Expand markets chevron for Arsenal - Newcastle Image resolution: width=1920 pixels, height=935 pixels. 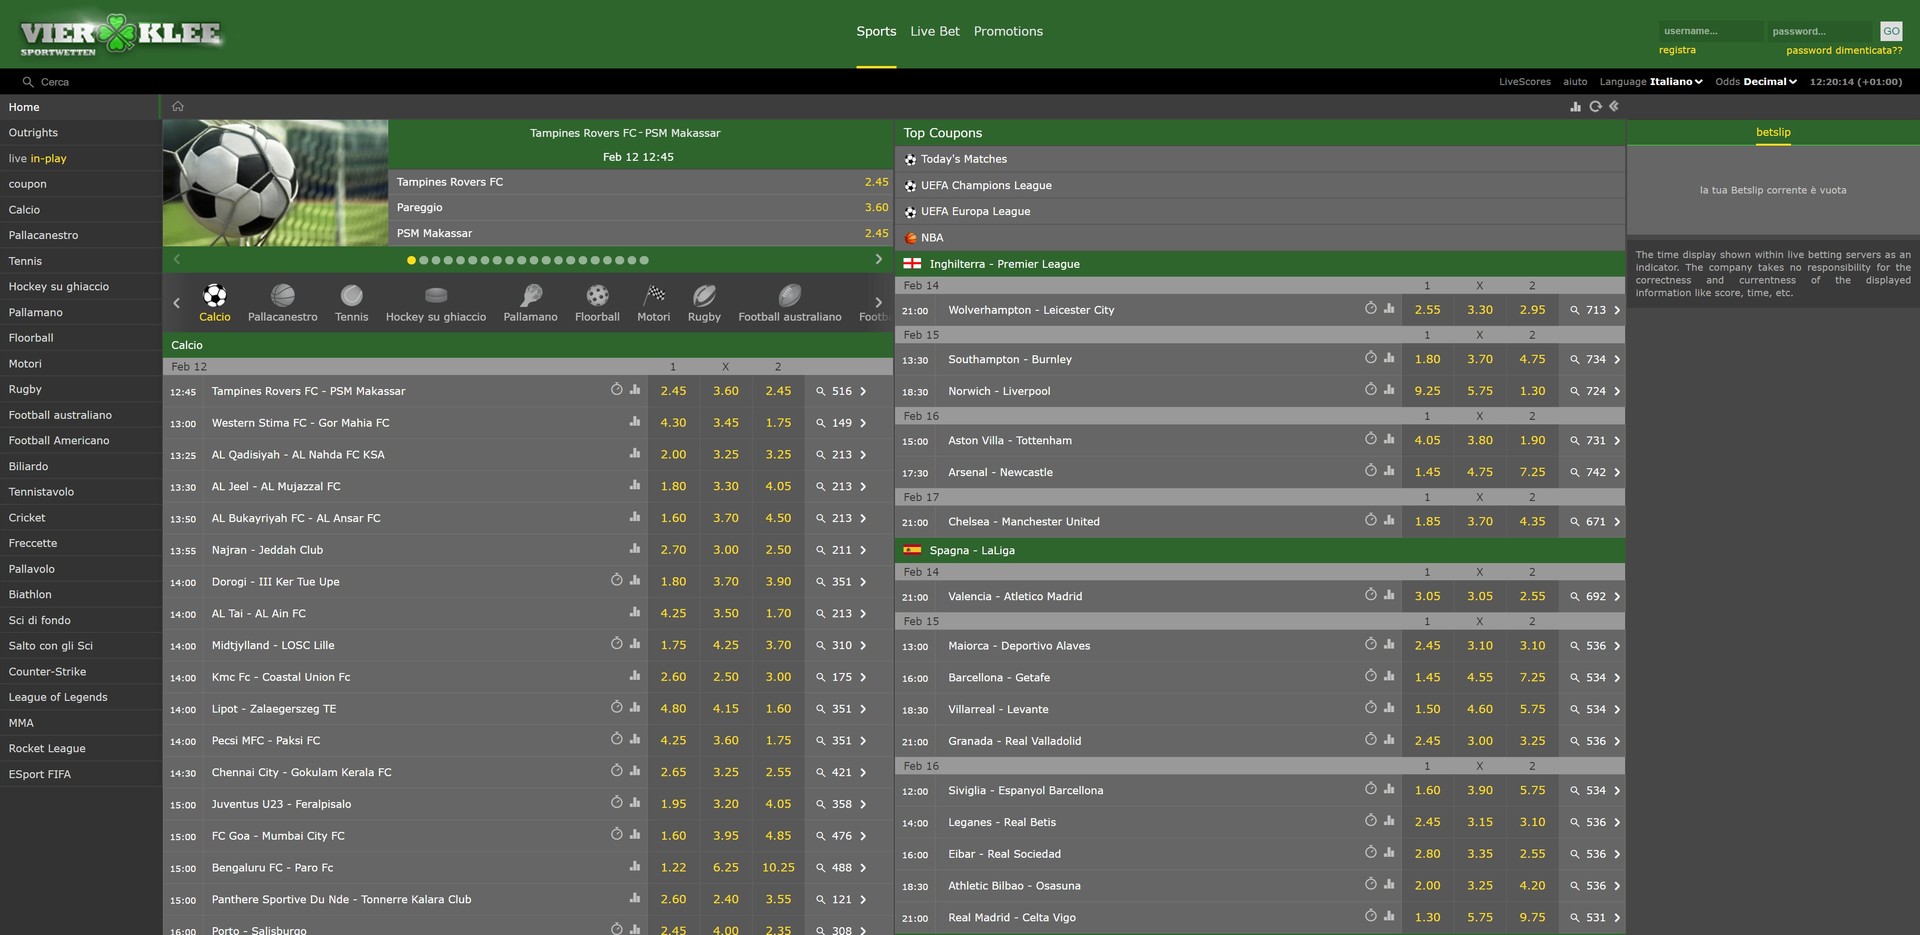pyautogui.click(x=1617, y=473)
